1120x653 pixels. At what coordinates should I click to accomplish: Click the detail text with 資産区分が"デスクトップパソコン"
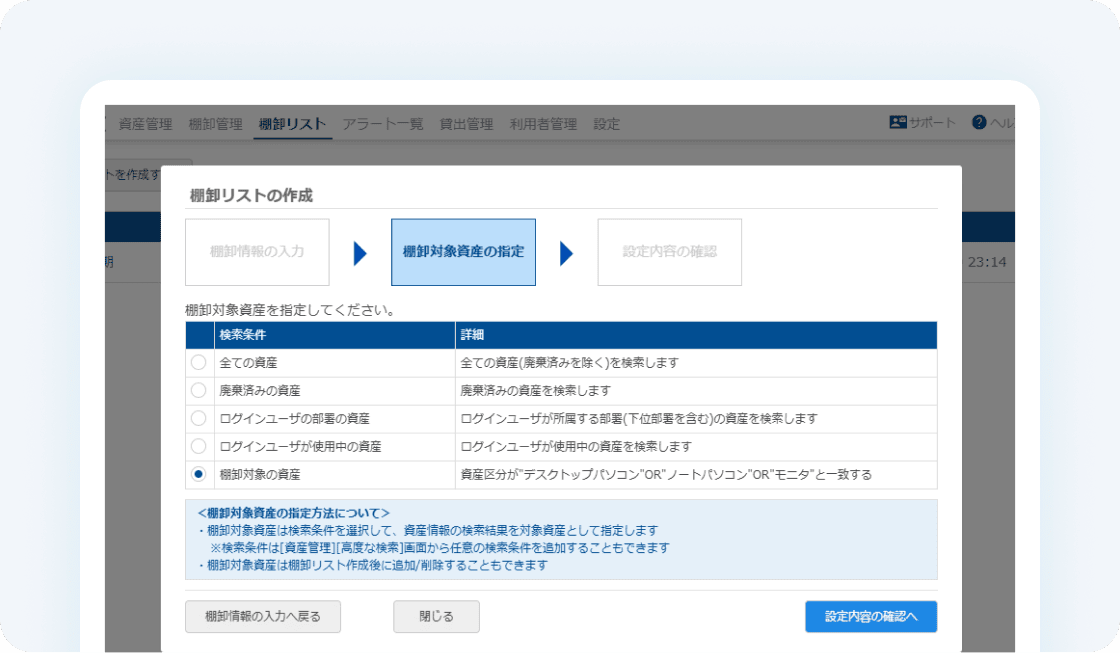point(666,474)
